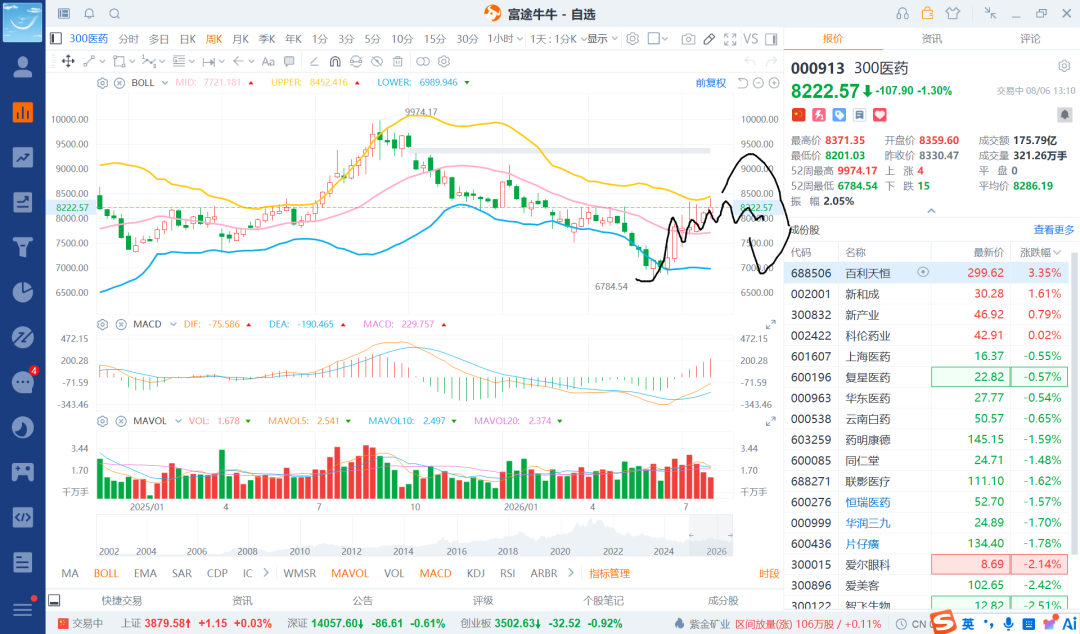This screenshot has width=1080, height=634.
Task: Enter fullscreen chart mode
Action: [x=730, y=39]
